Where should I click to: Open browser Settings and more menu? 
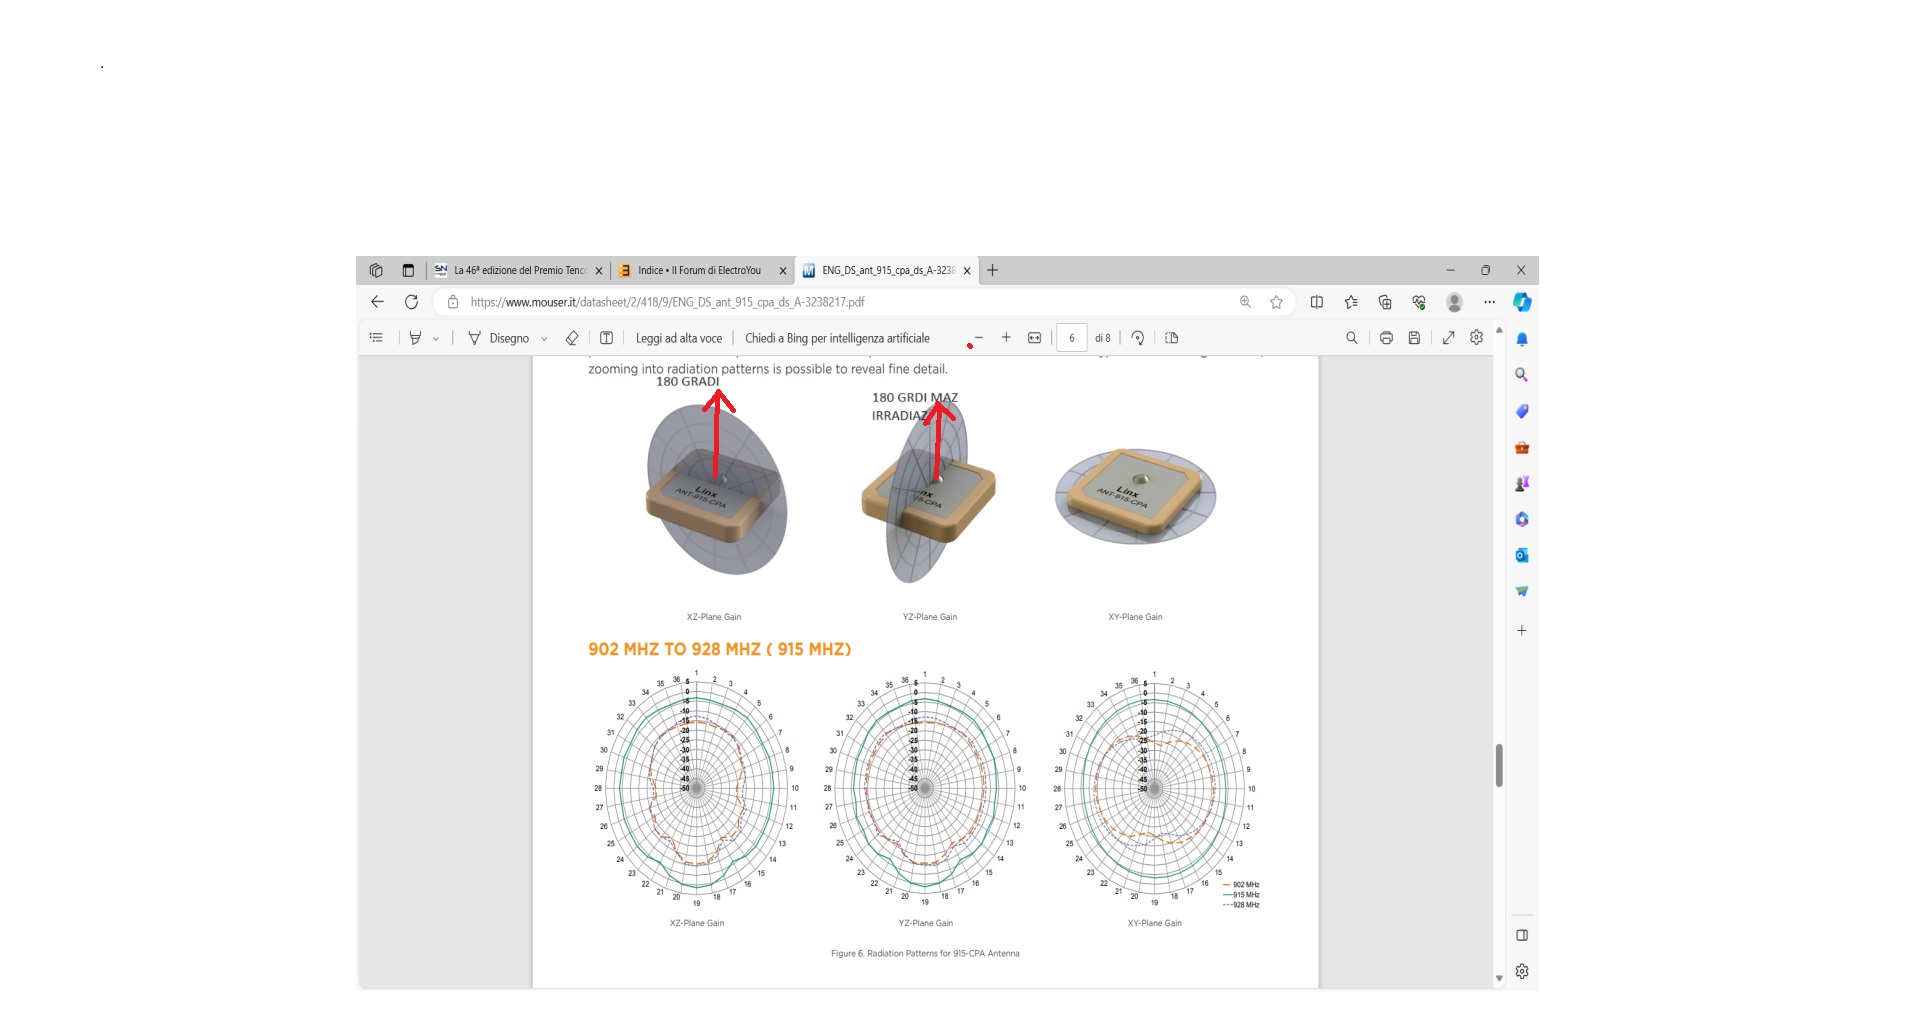pos(1489,302)
